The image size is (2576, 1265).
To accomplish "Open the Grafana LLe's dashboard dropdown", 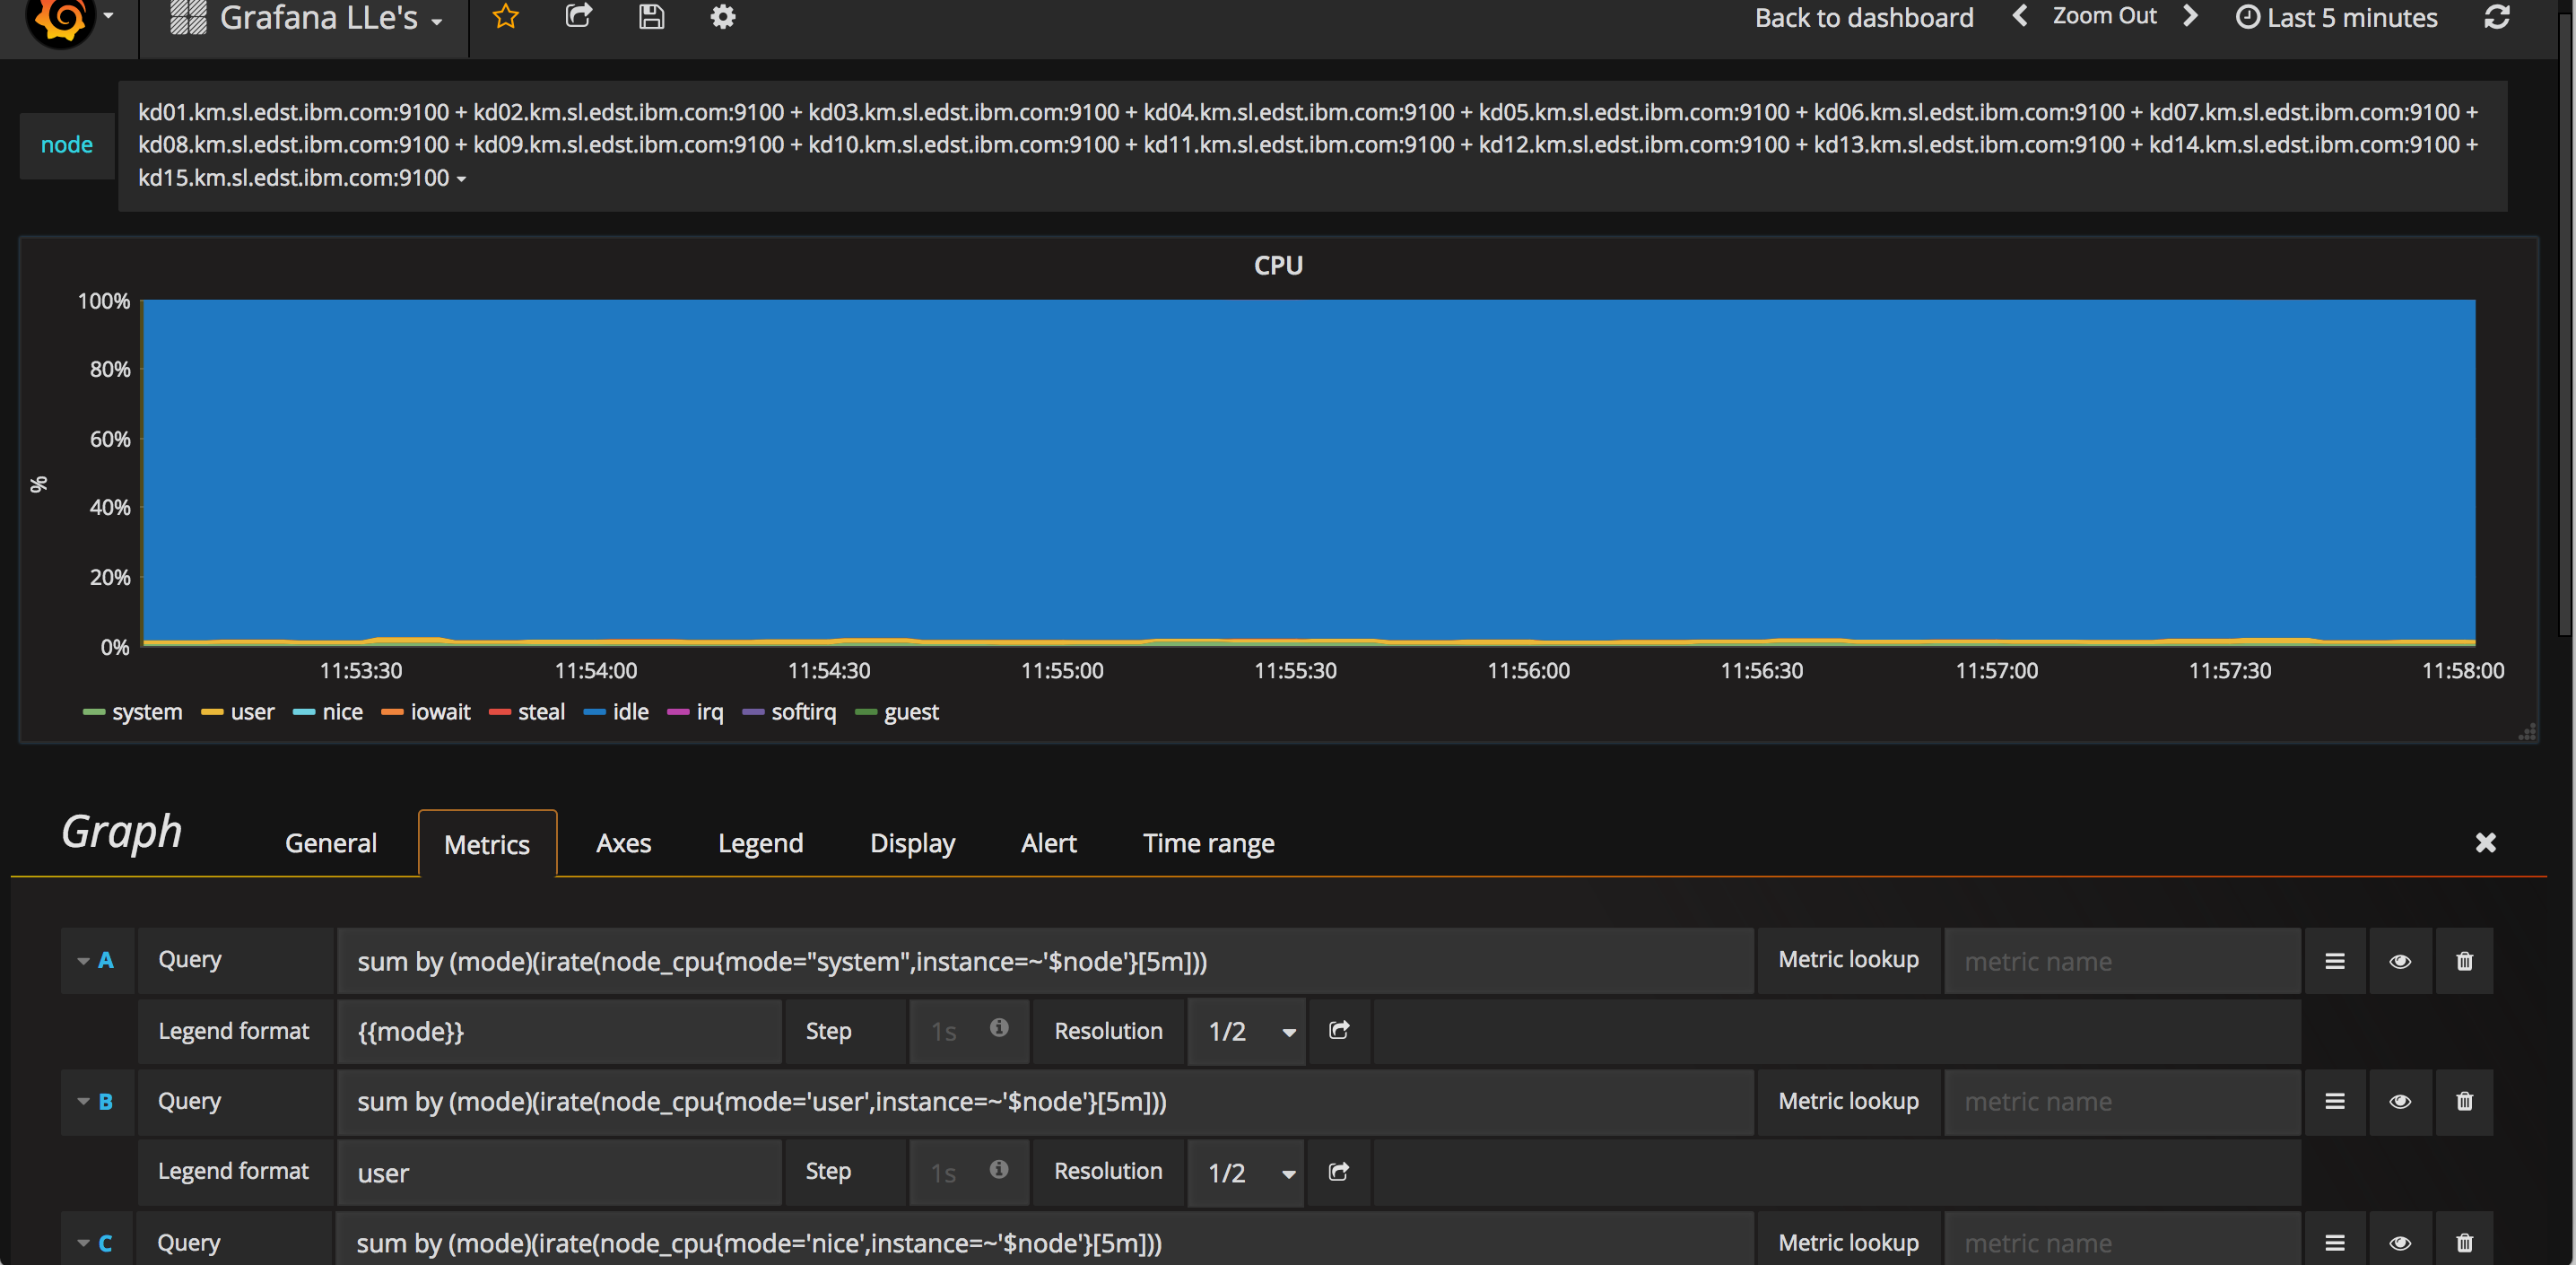I will [x=330, y=18].
